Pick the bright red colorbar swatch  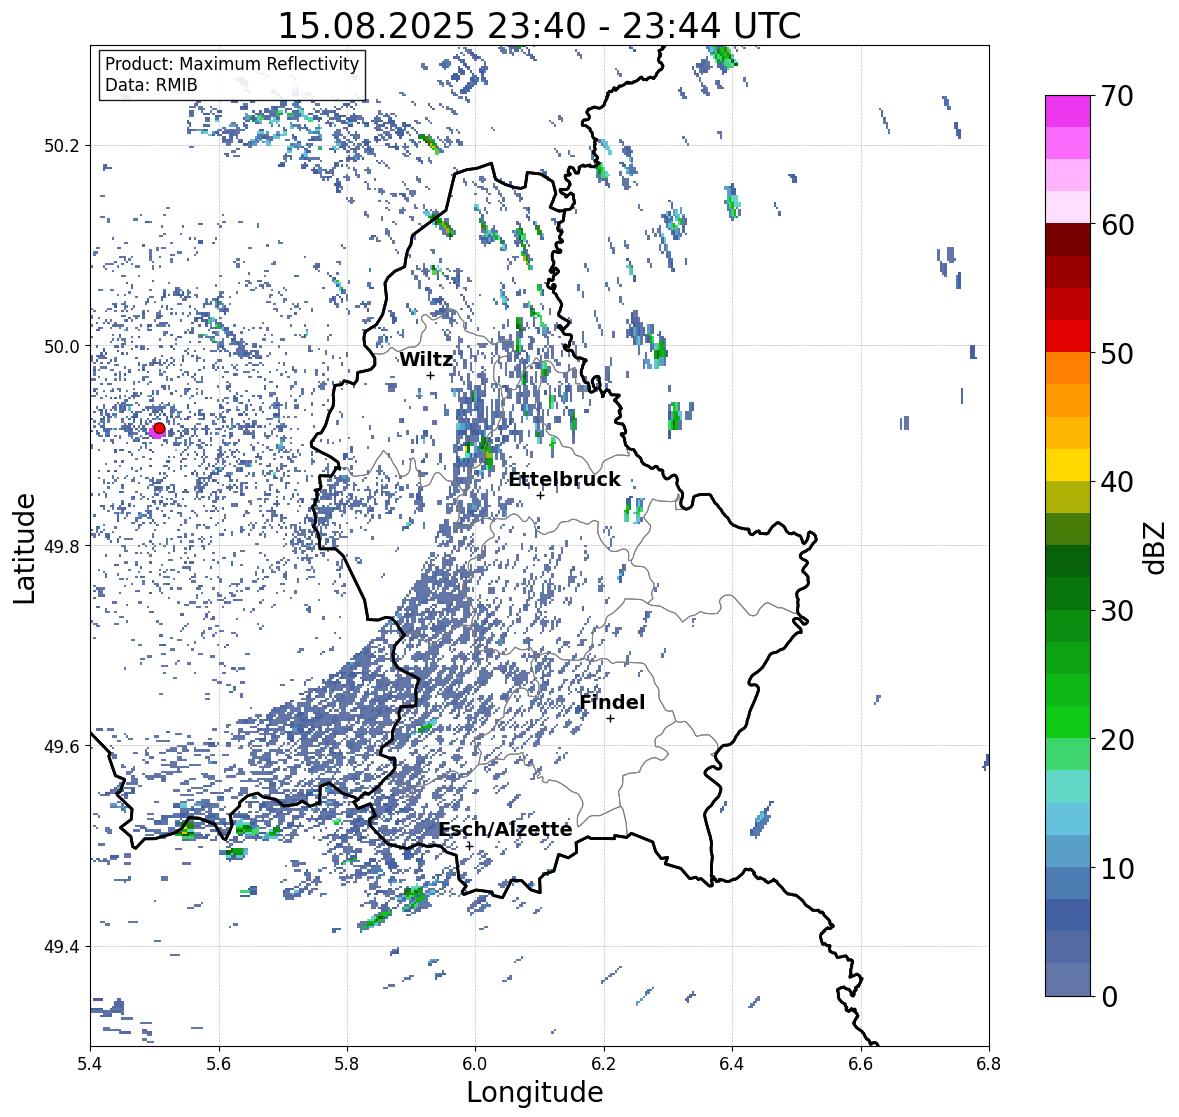[x=1068, y=336]
